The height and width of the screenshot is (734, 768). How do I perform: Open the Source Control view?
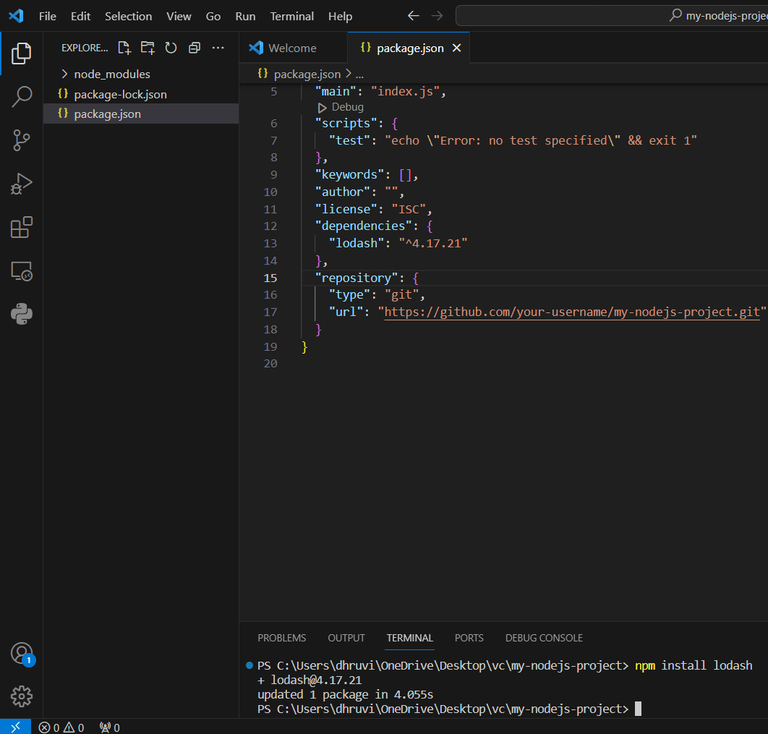(x=21, y=141)
